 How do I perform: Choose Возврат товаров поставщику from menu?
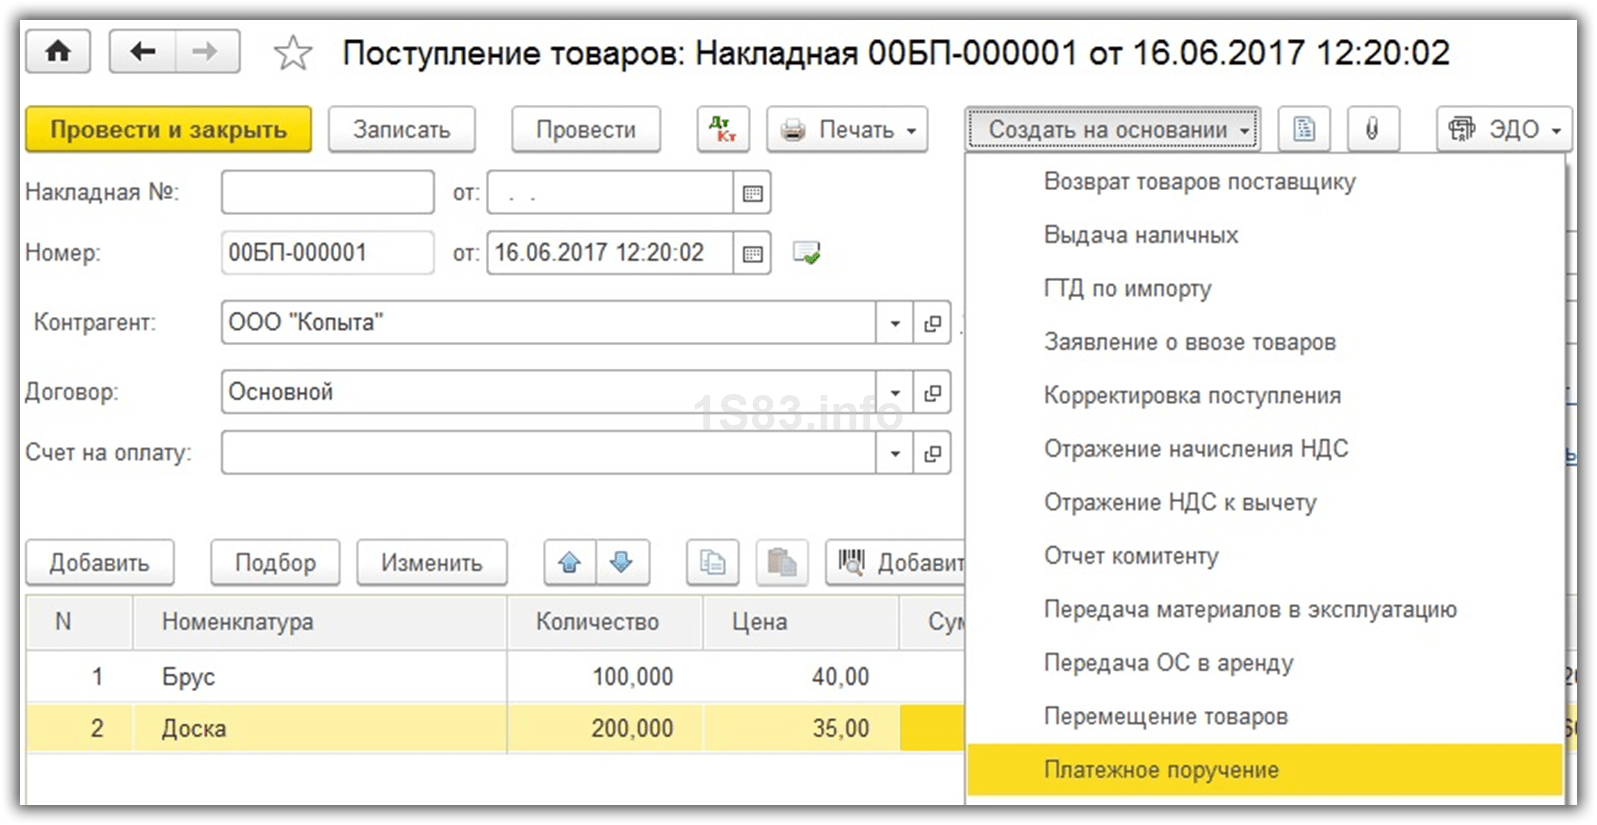[1199, 182]
